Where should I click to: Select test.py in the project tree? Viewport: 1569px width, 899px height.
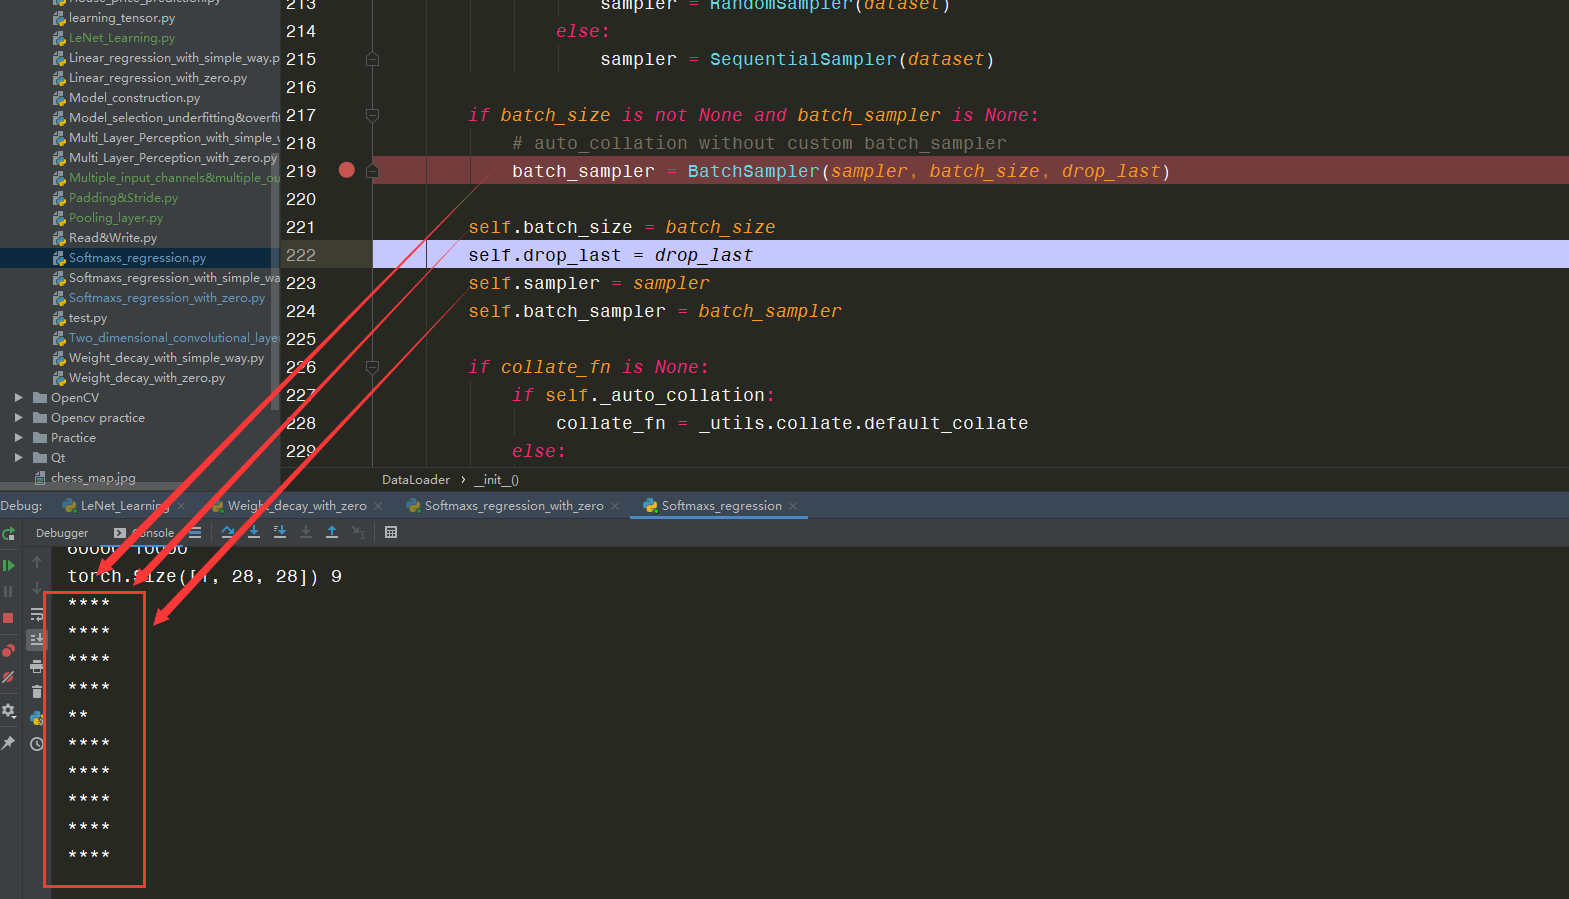[88, 318]
